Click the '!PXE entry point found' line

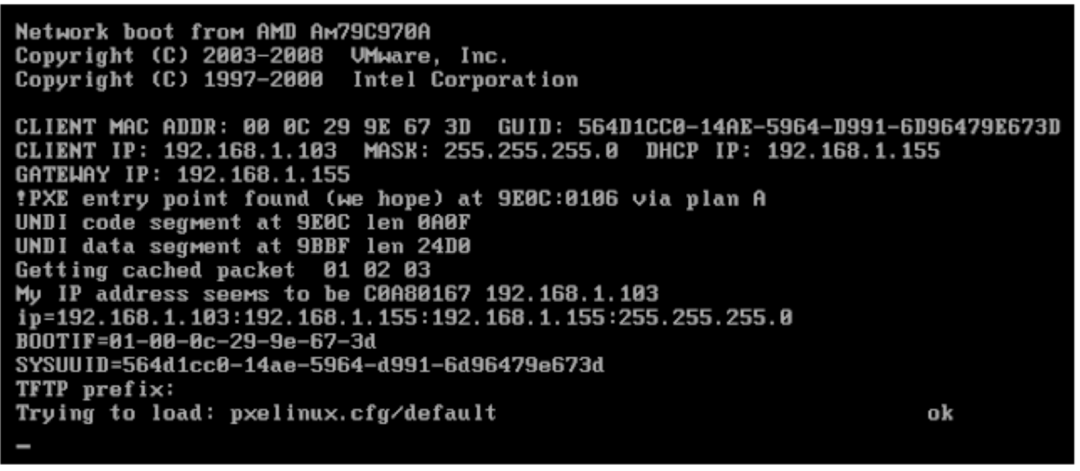(x=391, y=199)
